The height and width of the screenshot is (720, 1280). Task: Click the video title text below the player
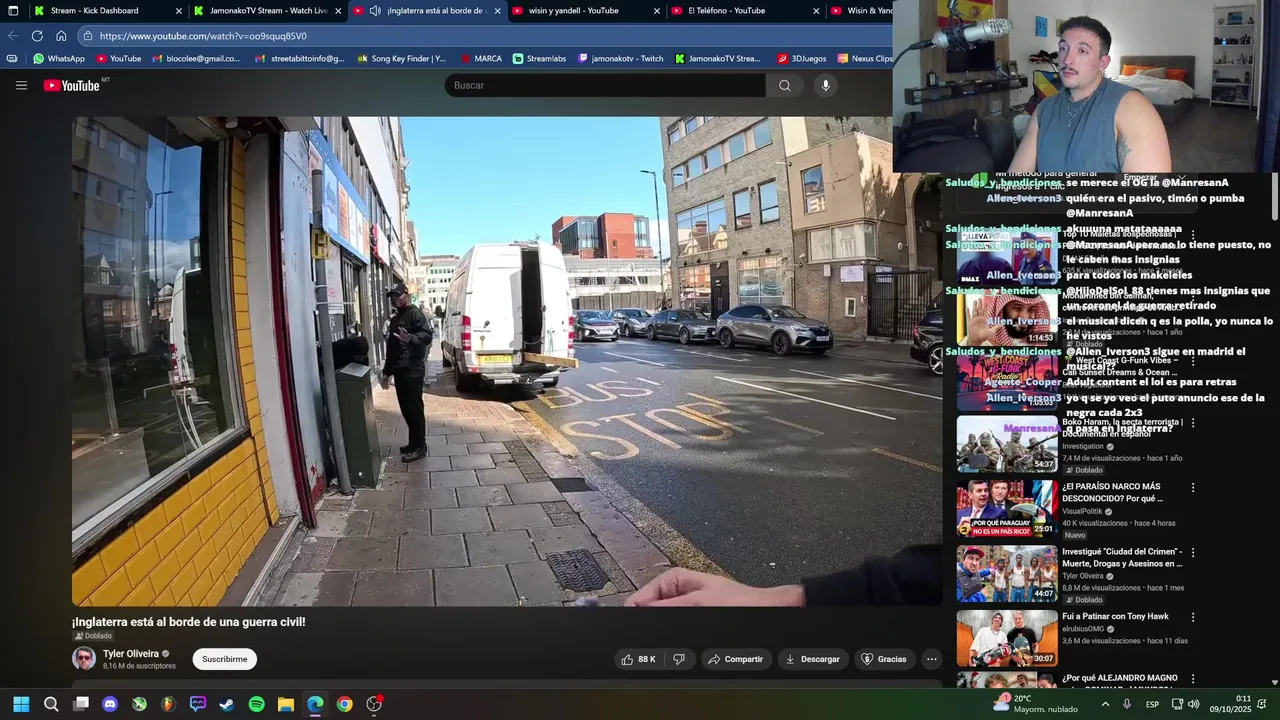189,622
